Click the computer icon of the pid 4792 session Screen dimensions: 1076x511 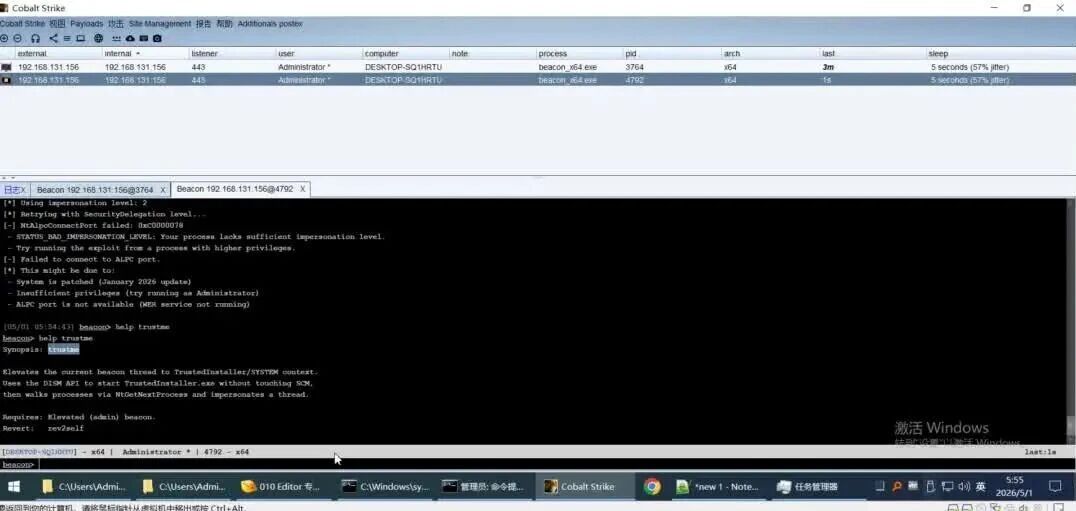[x=6, y=80]
